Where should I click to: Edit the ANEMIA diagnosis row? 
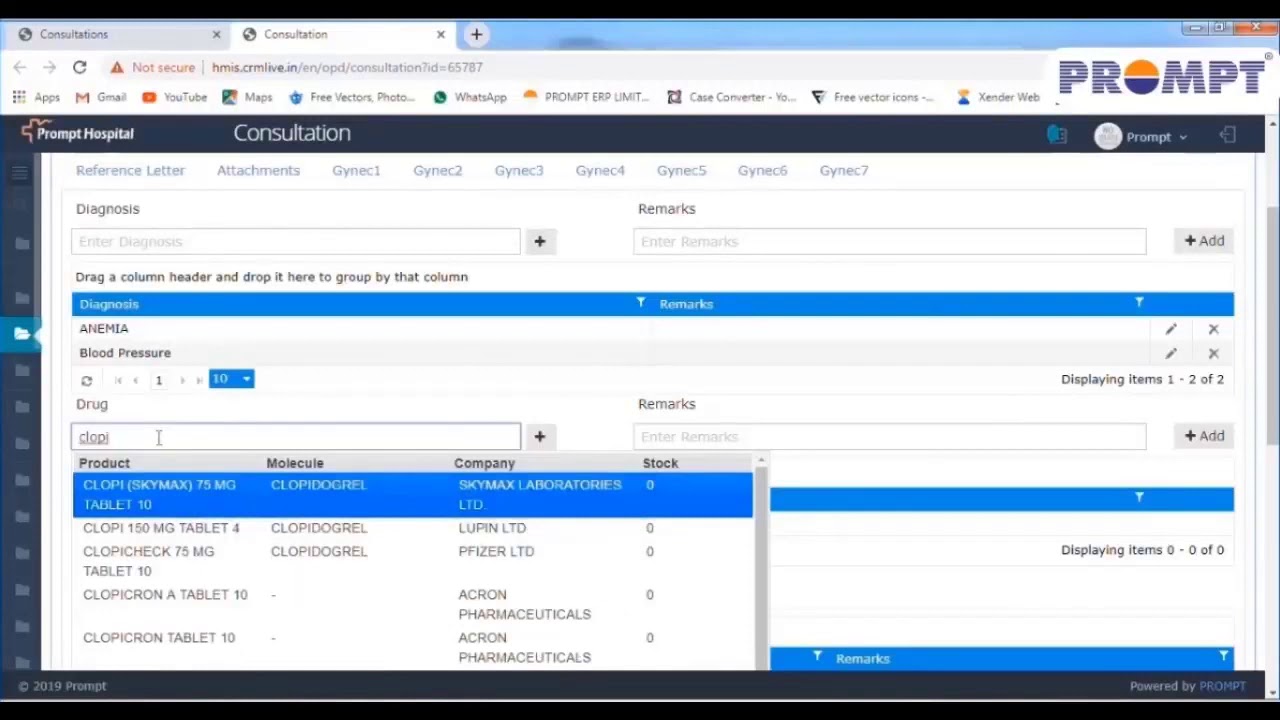pos(1171,329)
